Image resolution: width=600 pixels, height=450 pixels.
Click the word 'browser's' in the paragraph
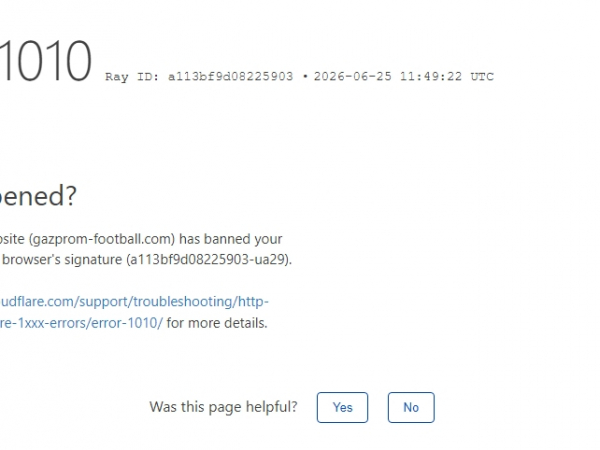[x=31, y=259]
